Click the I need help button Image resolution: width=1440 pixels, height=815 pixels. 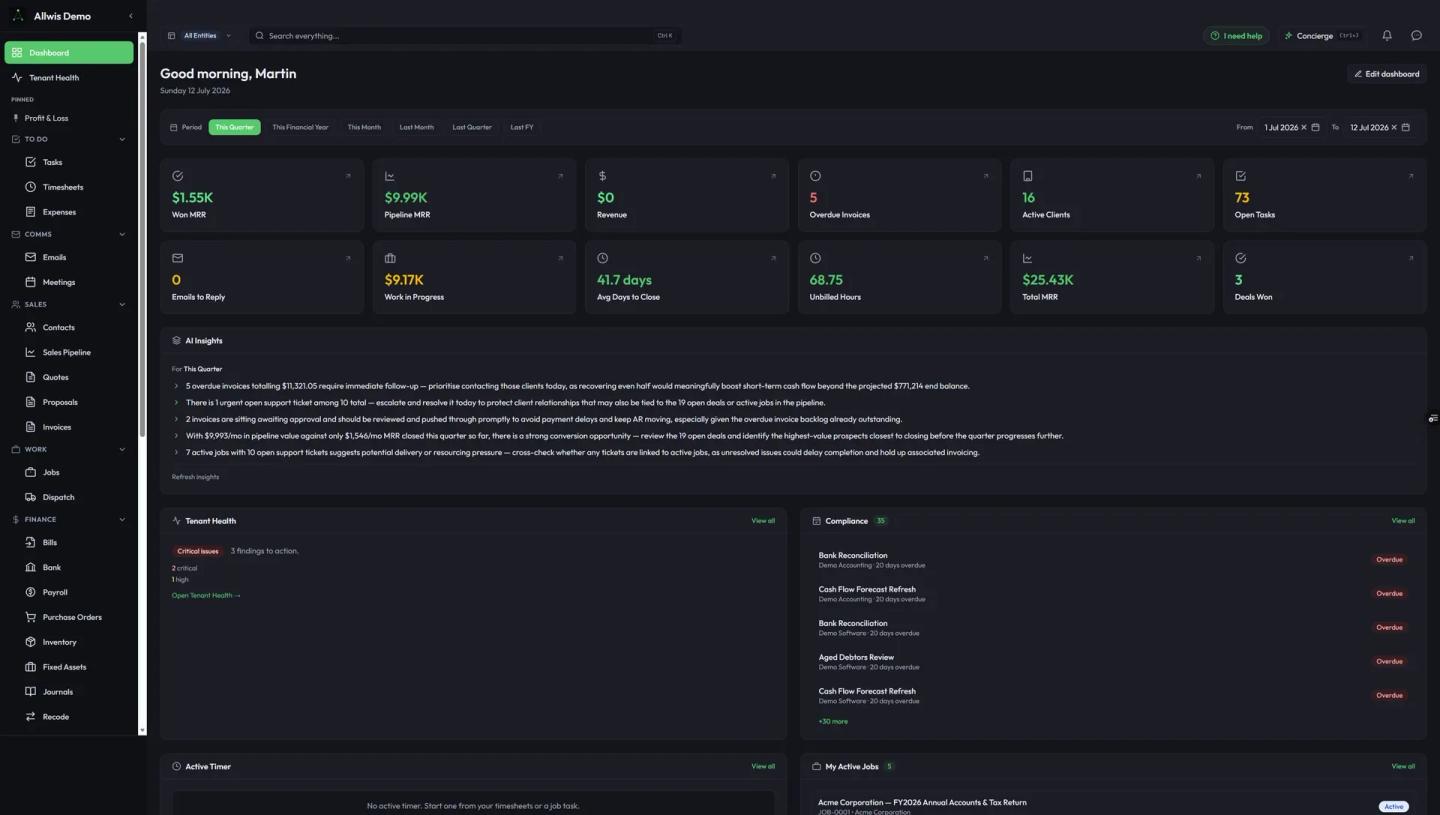(1236, 35)
